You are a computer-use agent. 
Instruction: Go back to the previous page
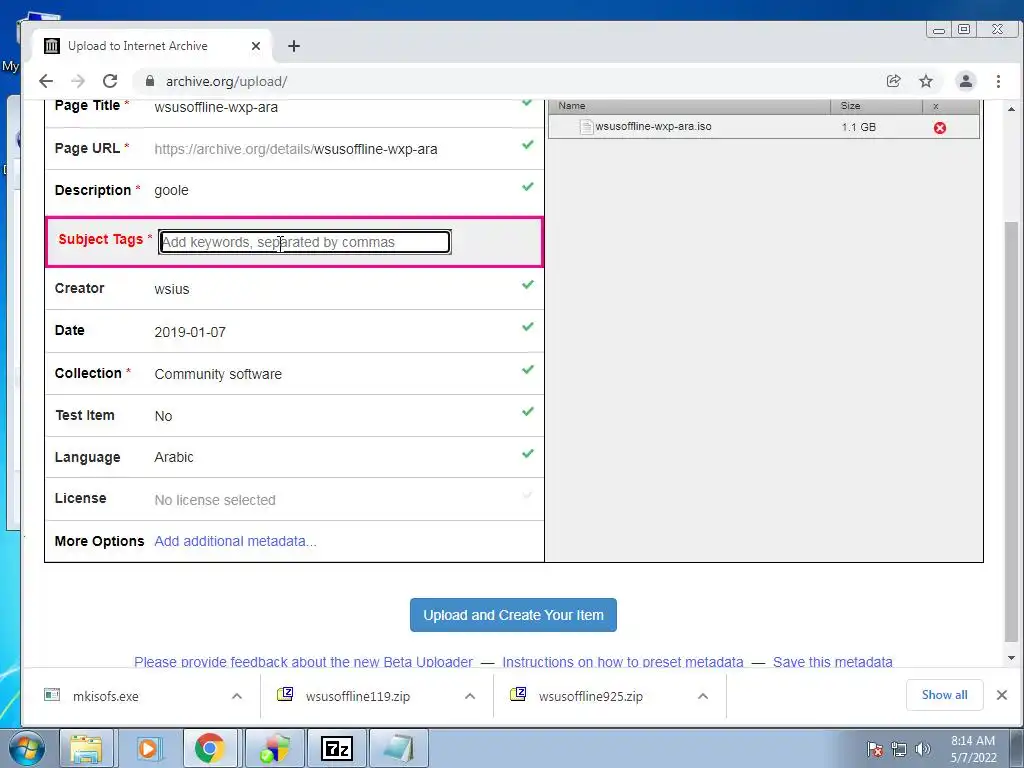coord(46,81)
